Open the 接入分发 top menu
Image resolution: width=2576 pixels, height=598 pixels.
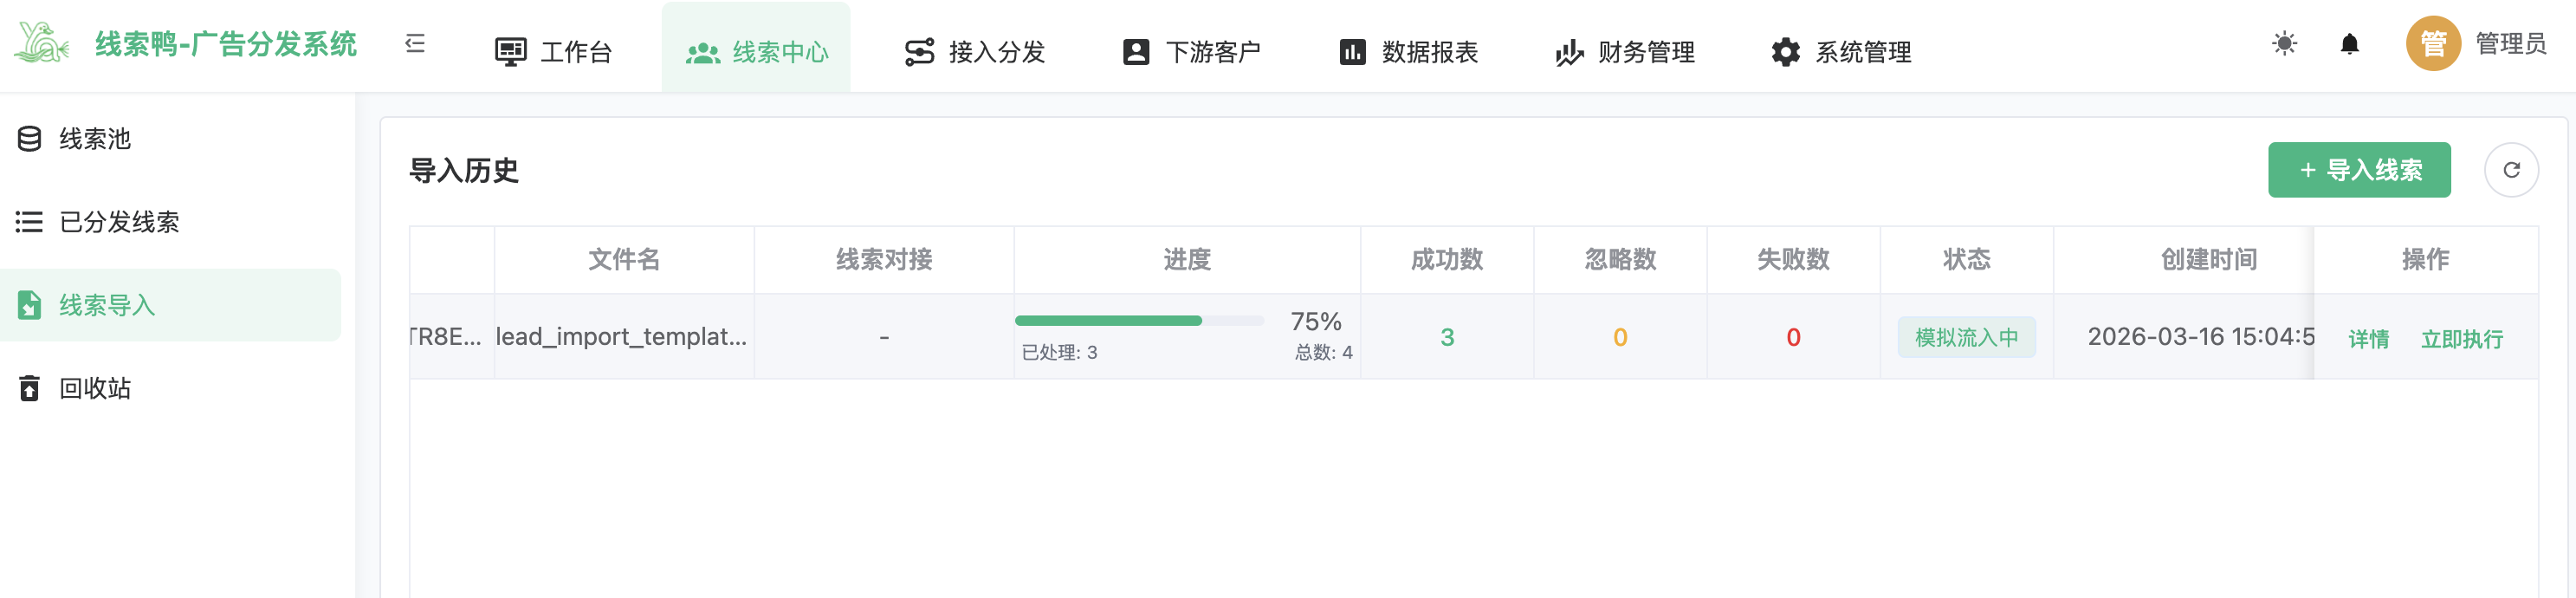[x=974, y=52]
